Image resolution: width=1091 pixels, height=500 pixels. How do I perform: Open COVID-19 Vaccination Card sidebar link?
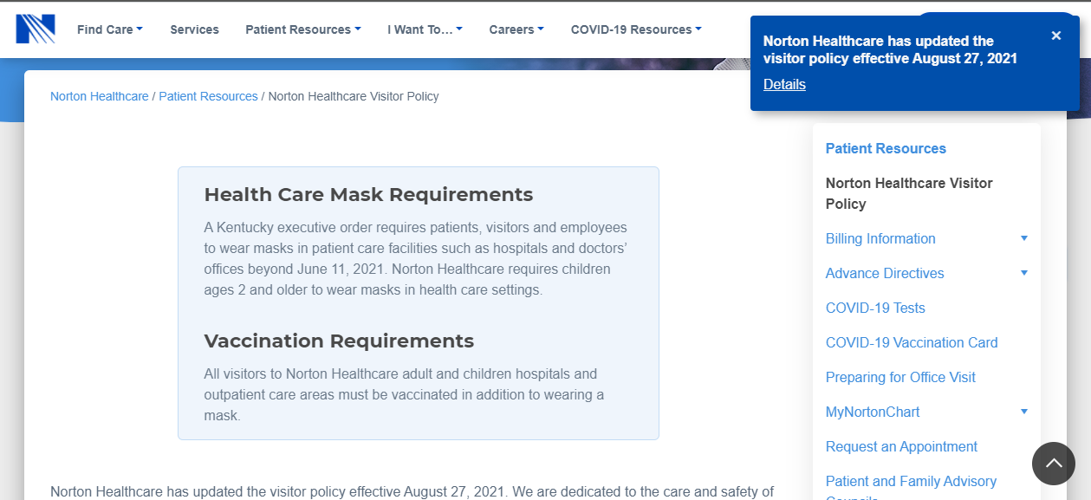911,343
